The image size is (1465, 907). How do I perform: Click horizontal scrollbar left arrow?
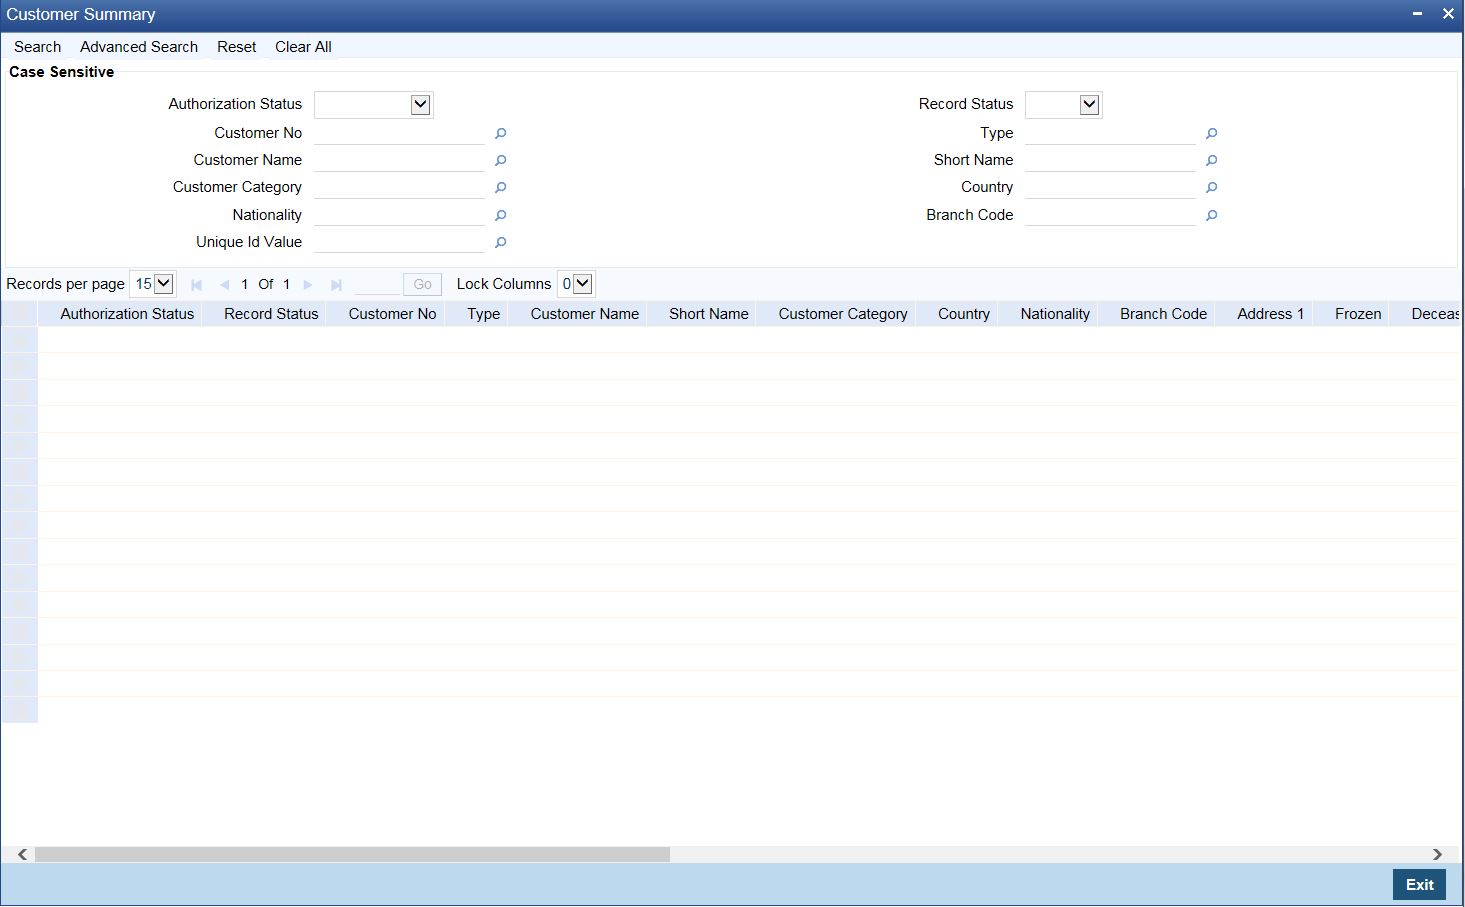[22, 855]
